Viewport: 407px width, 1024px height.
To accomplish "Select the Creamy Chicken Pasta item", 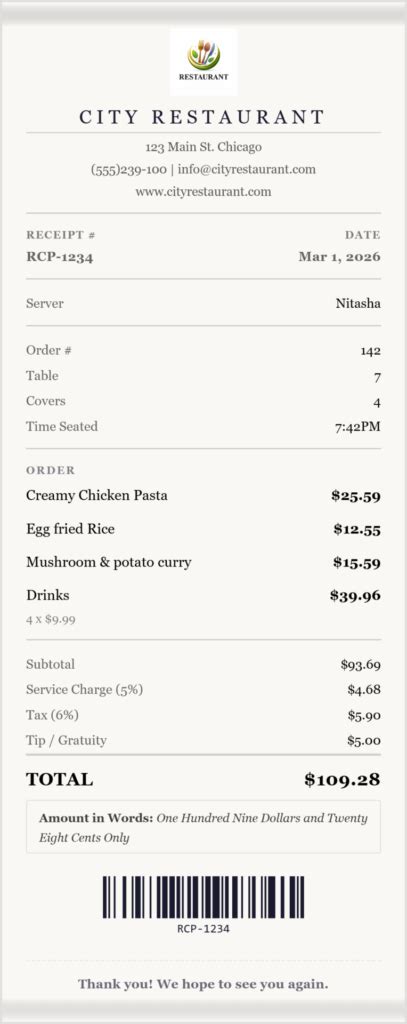I will coord(203,496).
